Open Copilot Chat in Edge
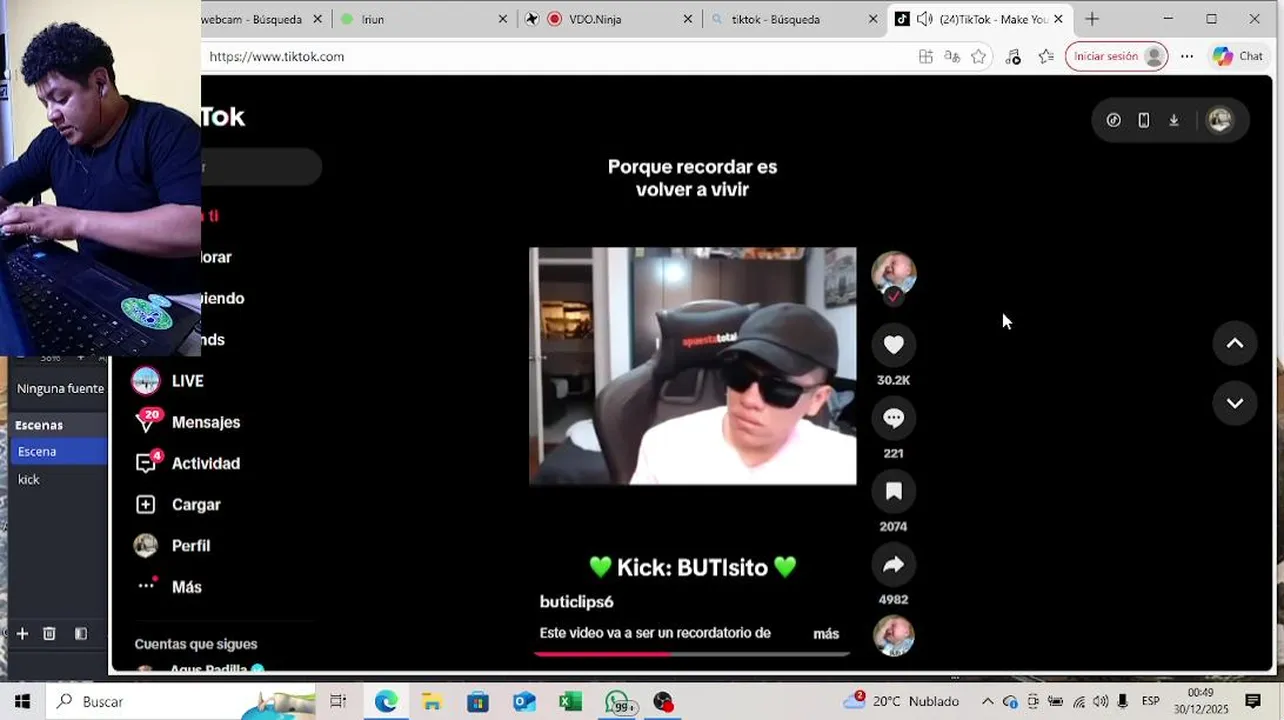1284x720 pixels. point(1238,56)
